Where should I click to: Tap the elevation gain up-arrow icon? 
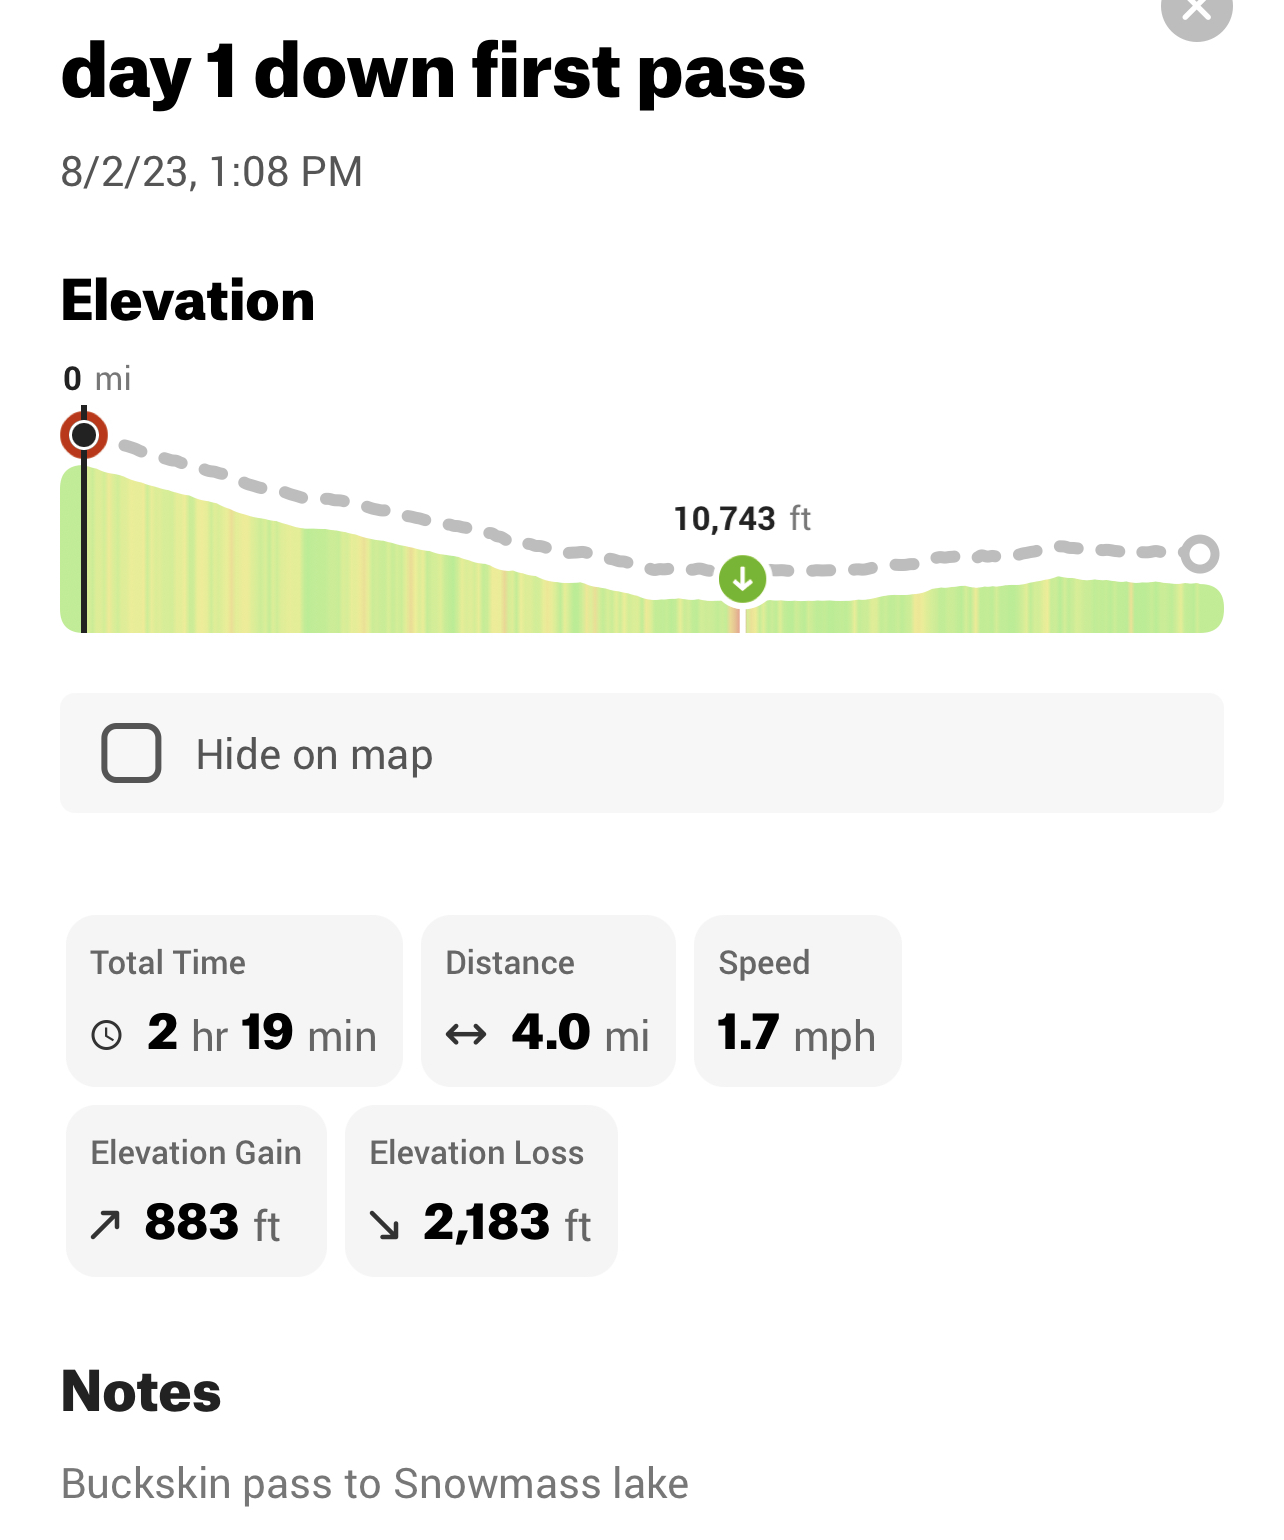tap(105, 1224)
